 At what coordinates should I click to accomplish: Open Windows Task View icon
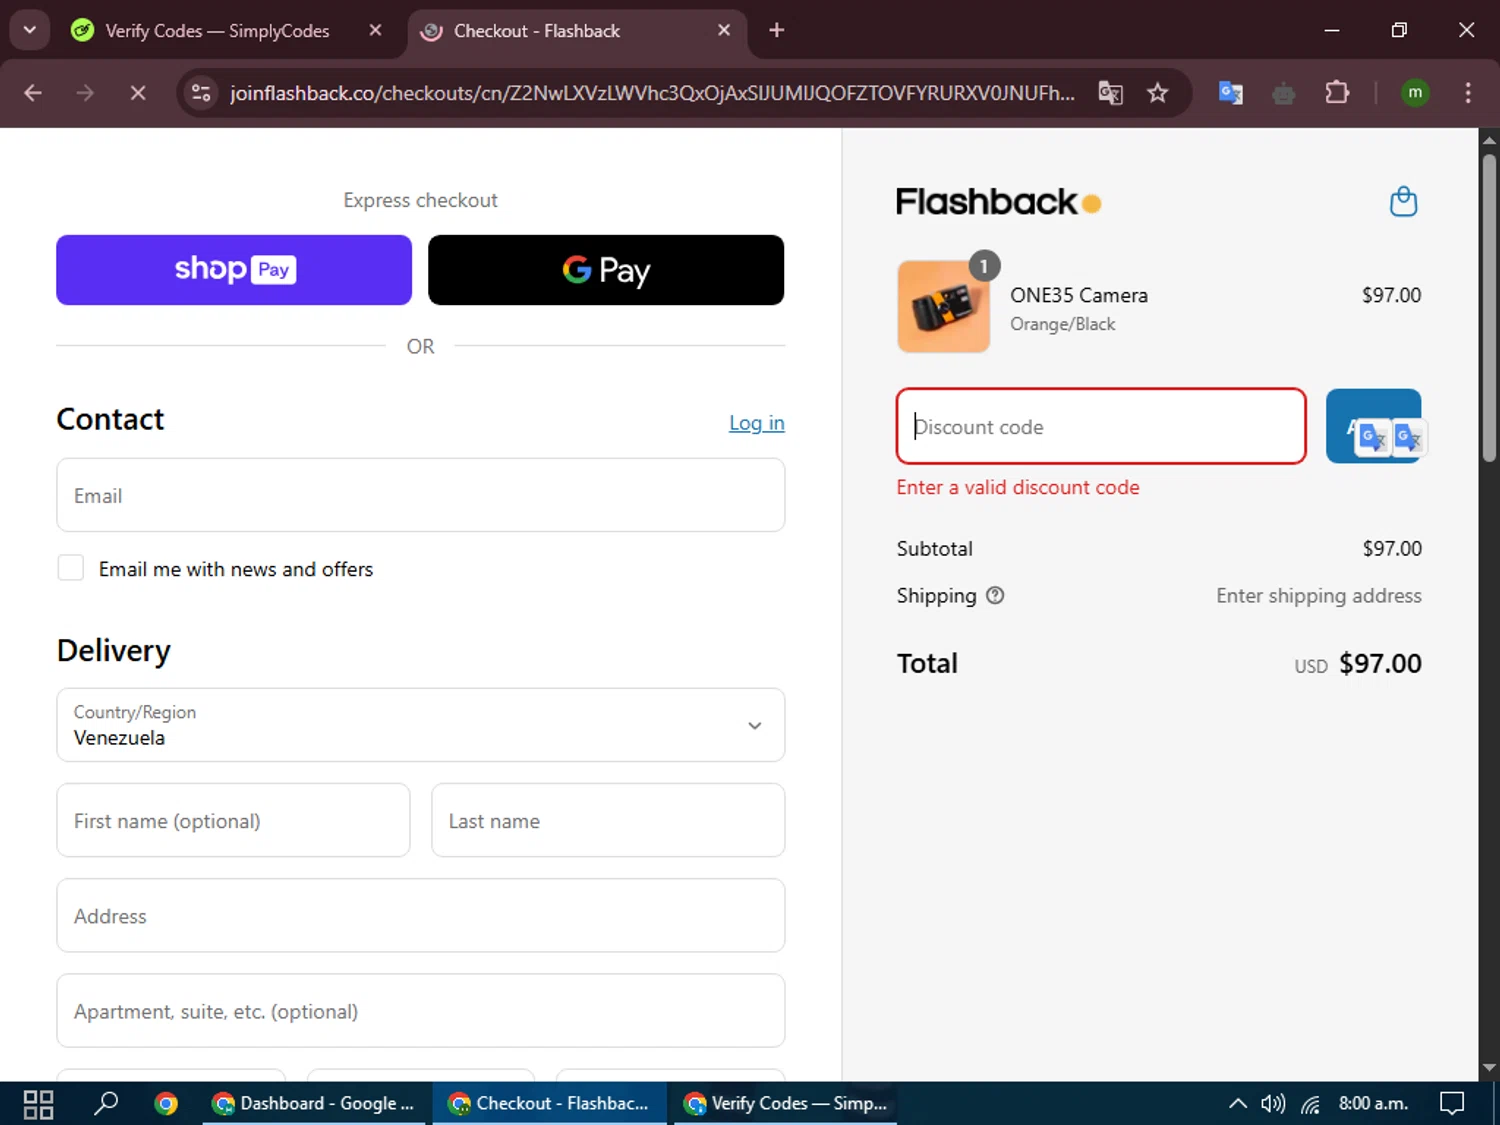point(38,1104)
